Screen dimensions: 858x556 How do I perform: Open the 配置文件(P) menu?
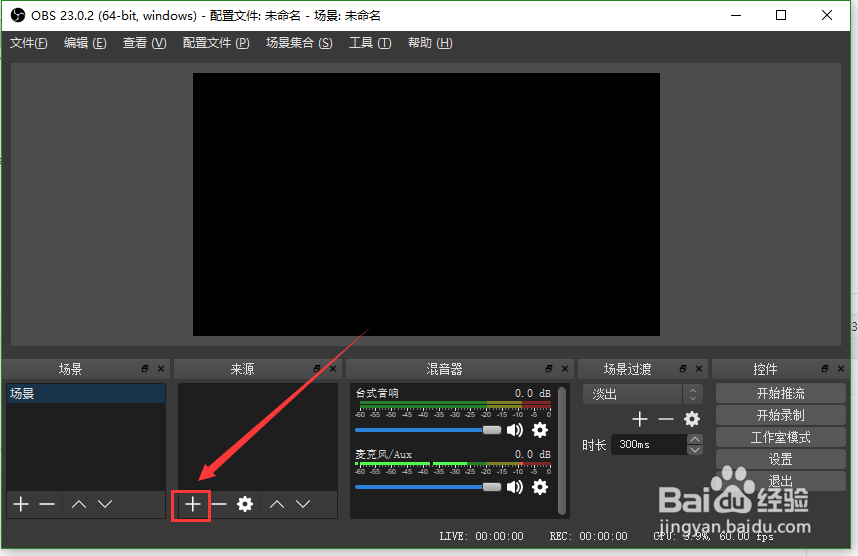pos(216,43)
